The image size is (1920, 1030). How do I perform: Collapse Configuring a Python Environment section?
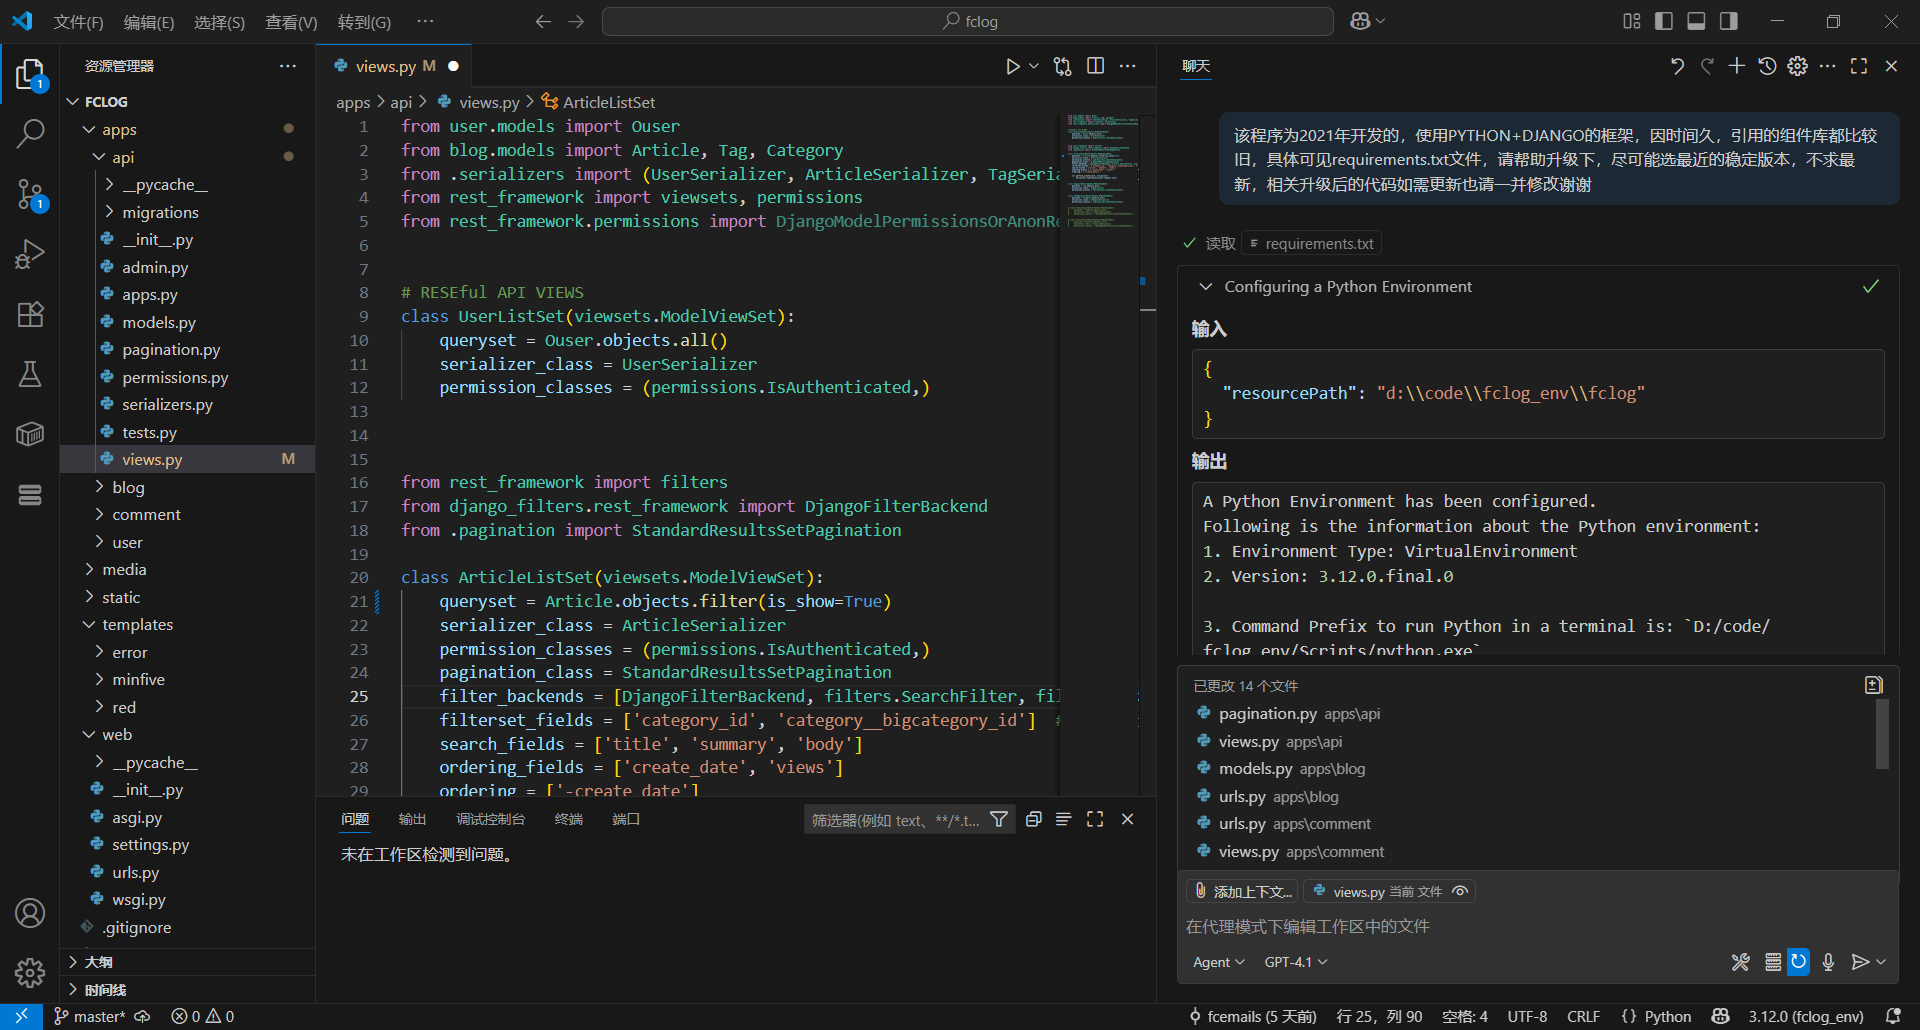(x=1206, y=287)
